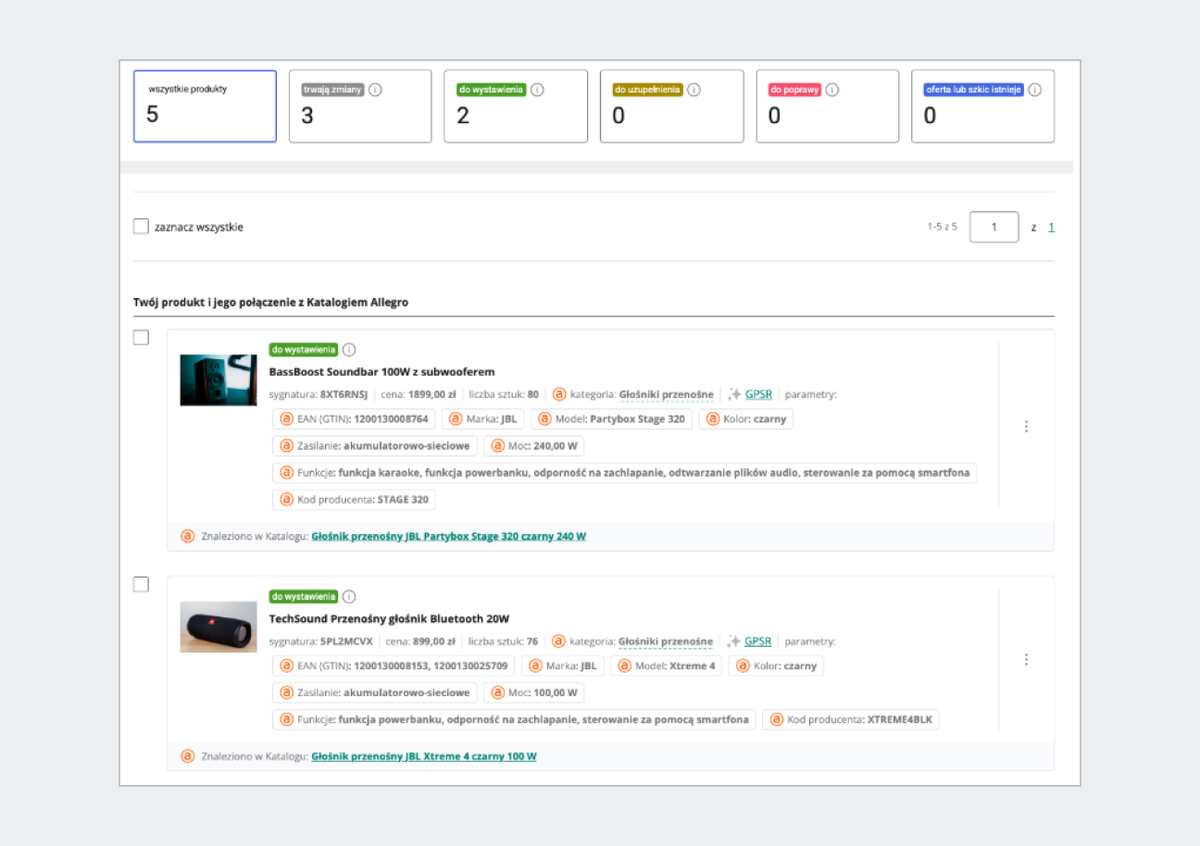Click the page "1" pagination link
Image resolution: width=1200 pixels, height=846 pixels.
tap(1050, 227)
